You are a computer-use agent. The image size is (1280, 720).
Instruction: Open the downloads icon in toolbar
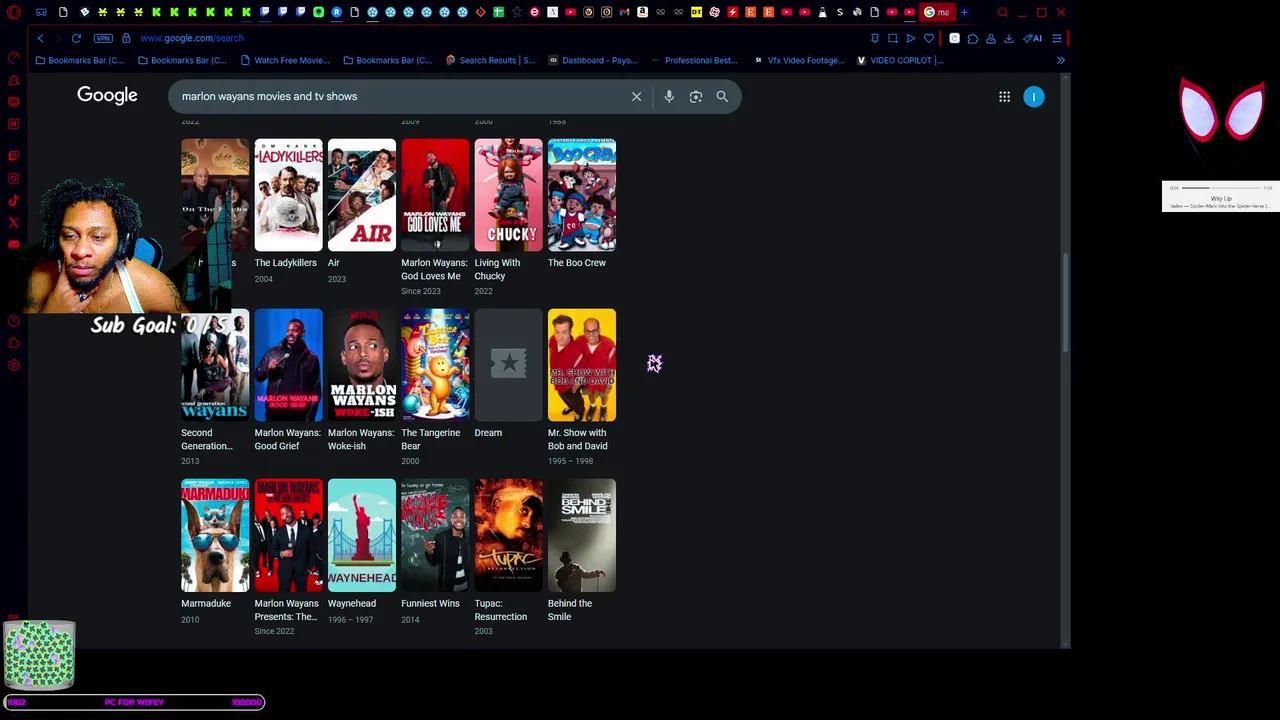coord(1009,38)
